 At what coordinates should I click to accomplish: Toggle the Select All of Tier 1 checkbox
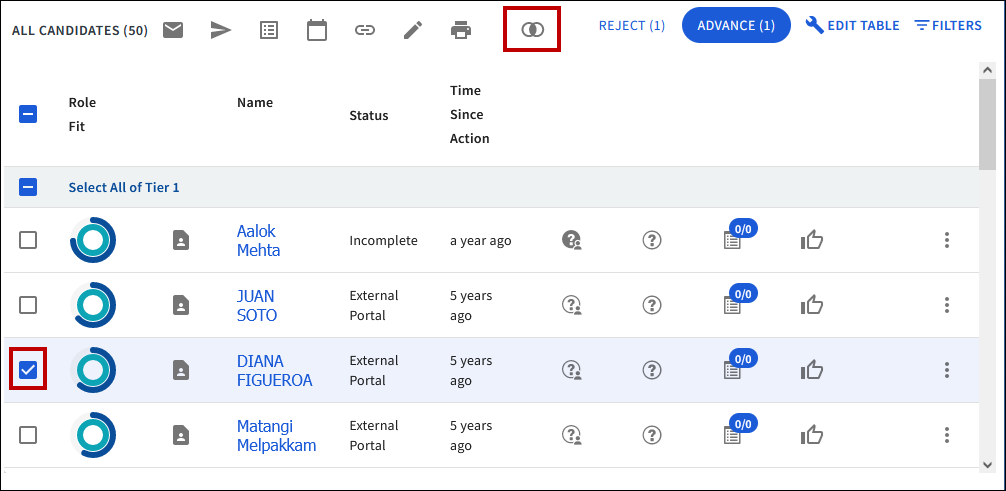coord(28,187)
